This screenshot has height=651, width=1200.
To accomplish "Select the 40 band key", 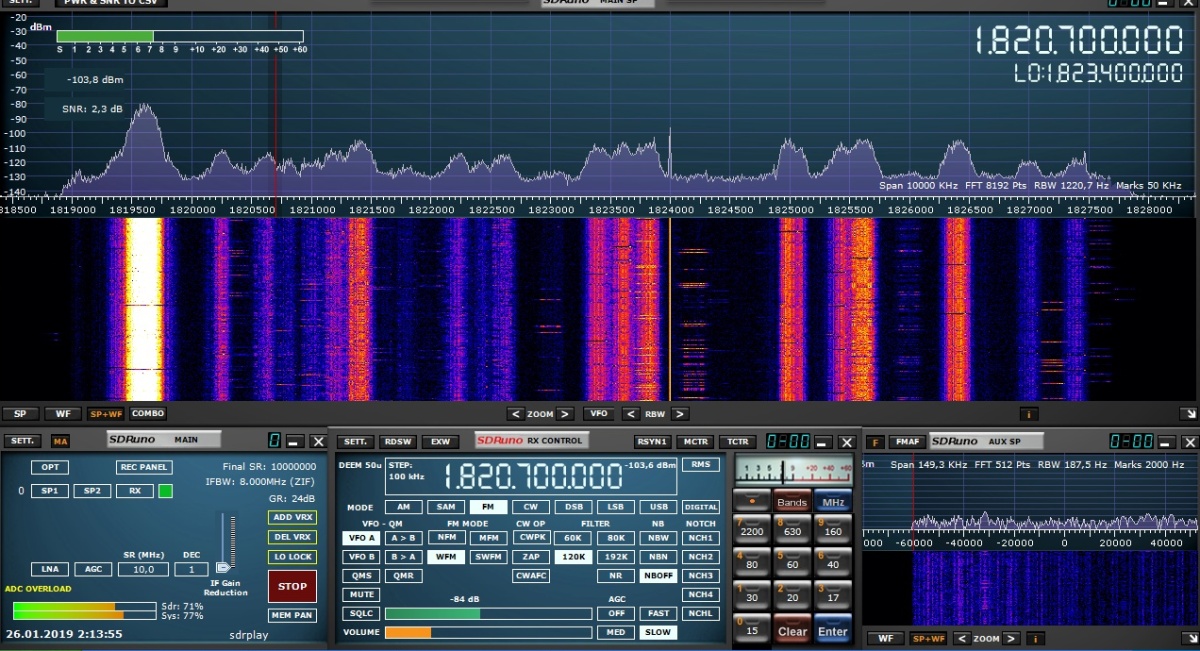I will [x=832, y=564].
